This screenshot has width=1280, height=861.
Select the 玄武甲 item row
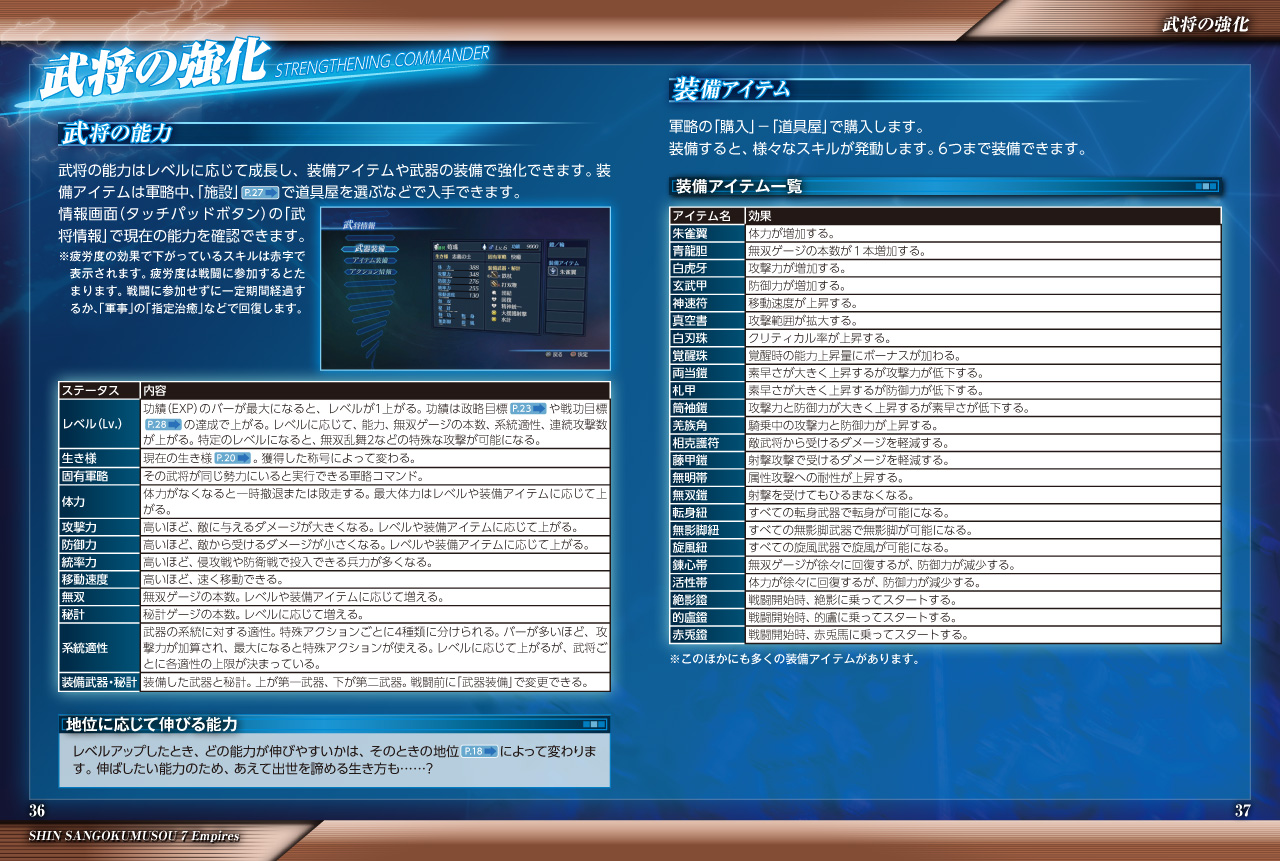(x=945, y=286)
